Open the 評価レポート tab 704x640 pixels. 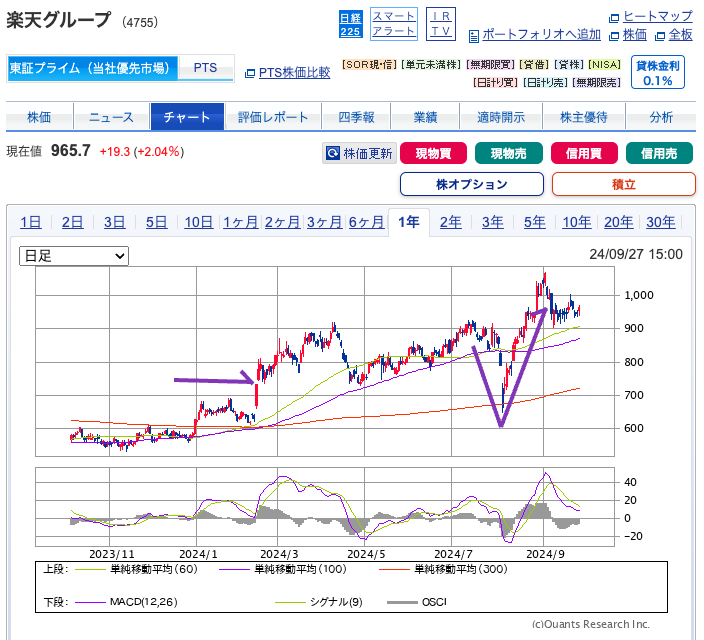click(273, 117)
